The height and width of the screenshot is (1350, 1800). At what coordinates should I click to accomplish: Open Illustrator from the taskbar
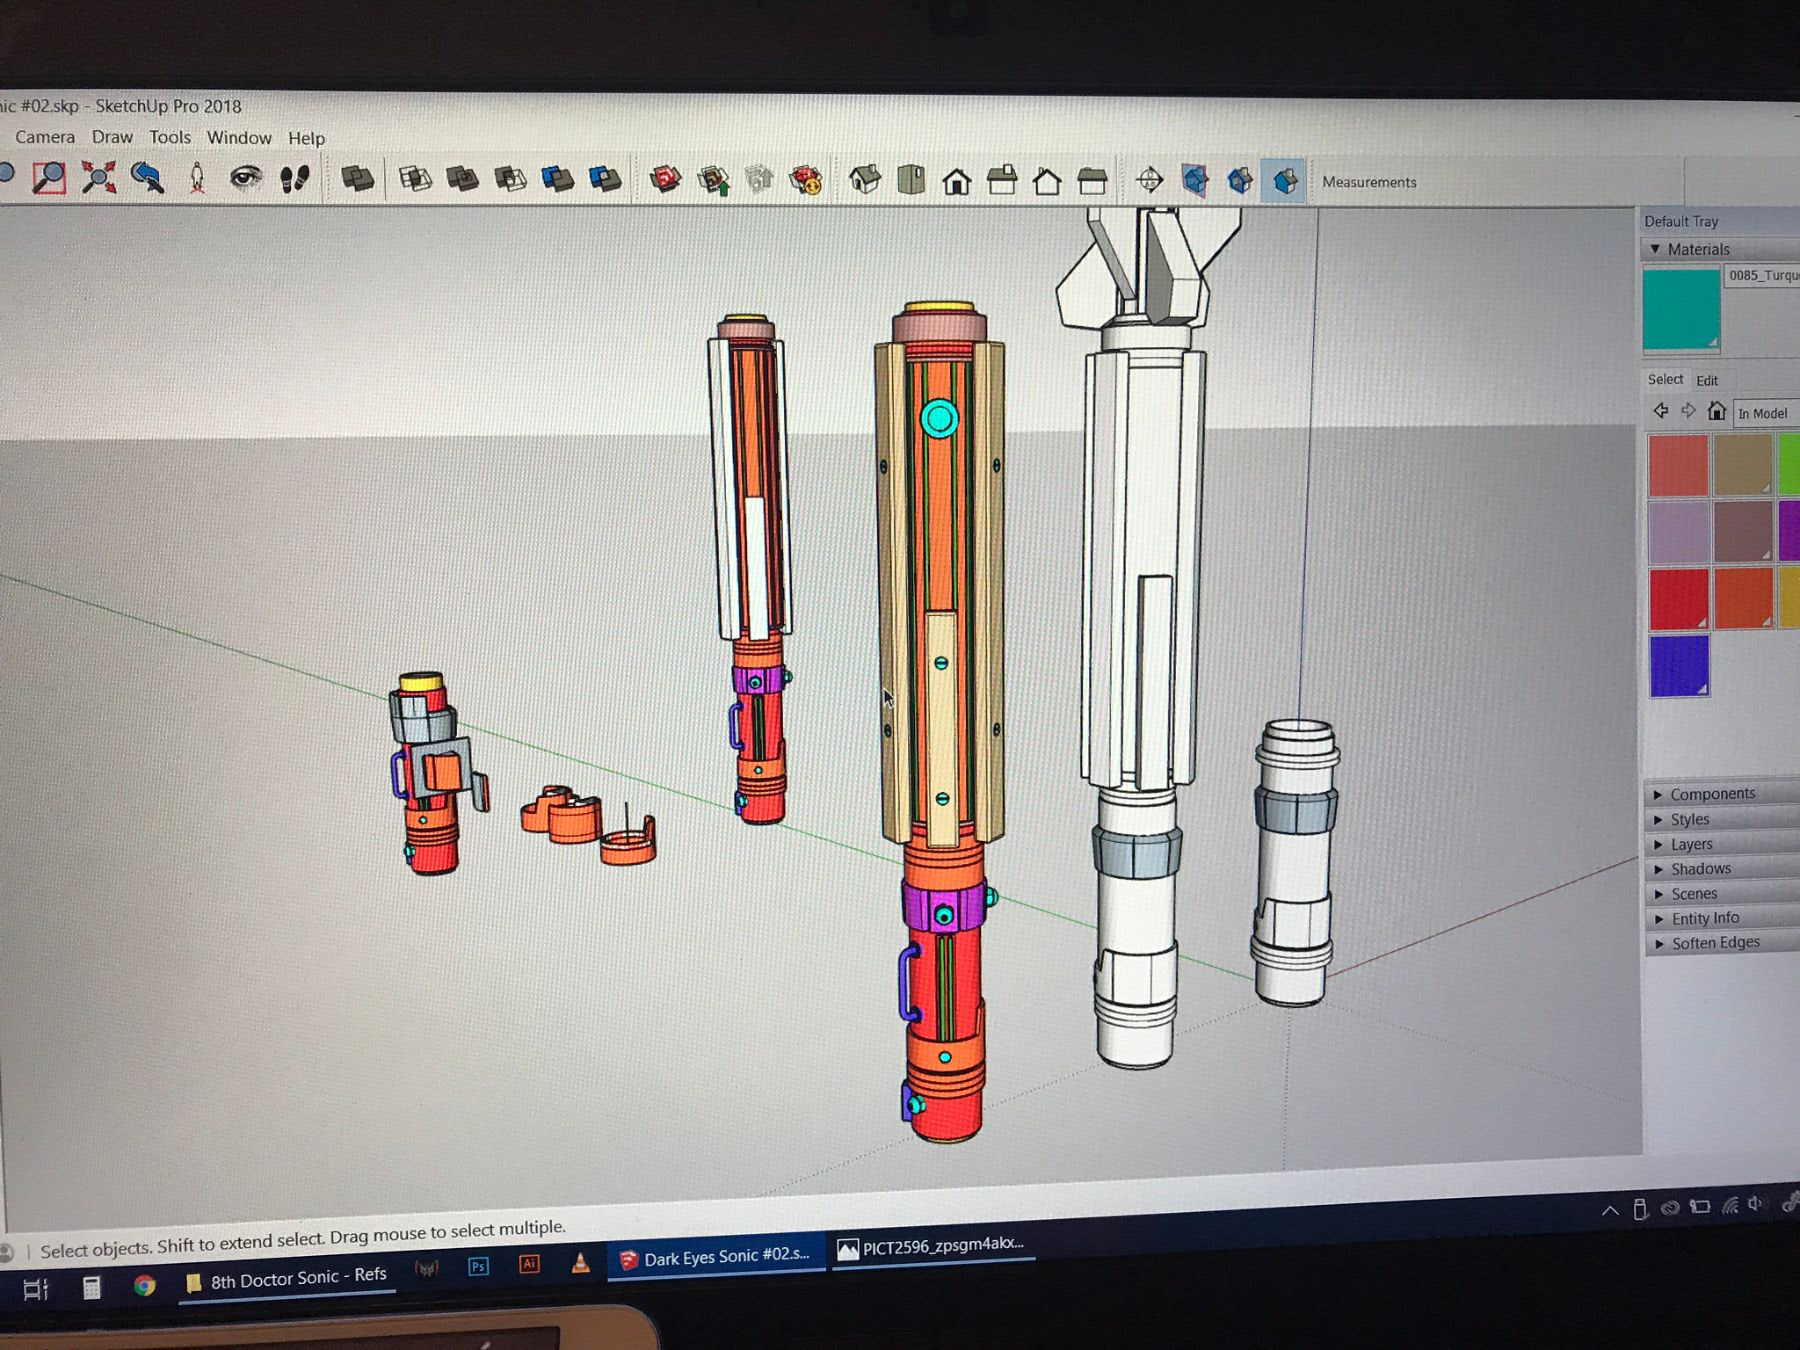529,1264
